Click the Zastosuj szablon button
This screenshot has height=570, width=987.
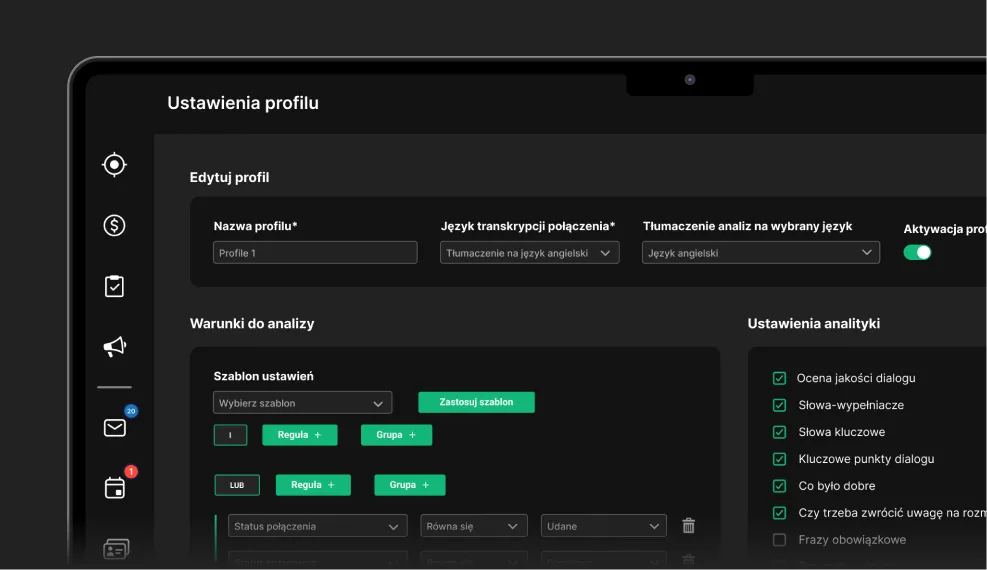pos(476,402)
